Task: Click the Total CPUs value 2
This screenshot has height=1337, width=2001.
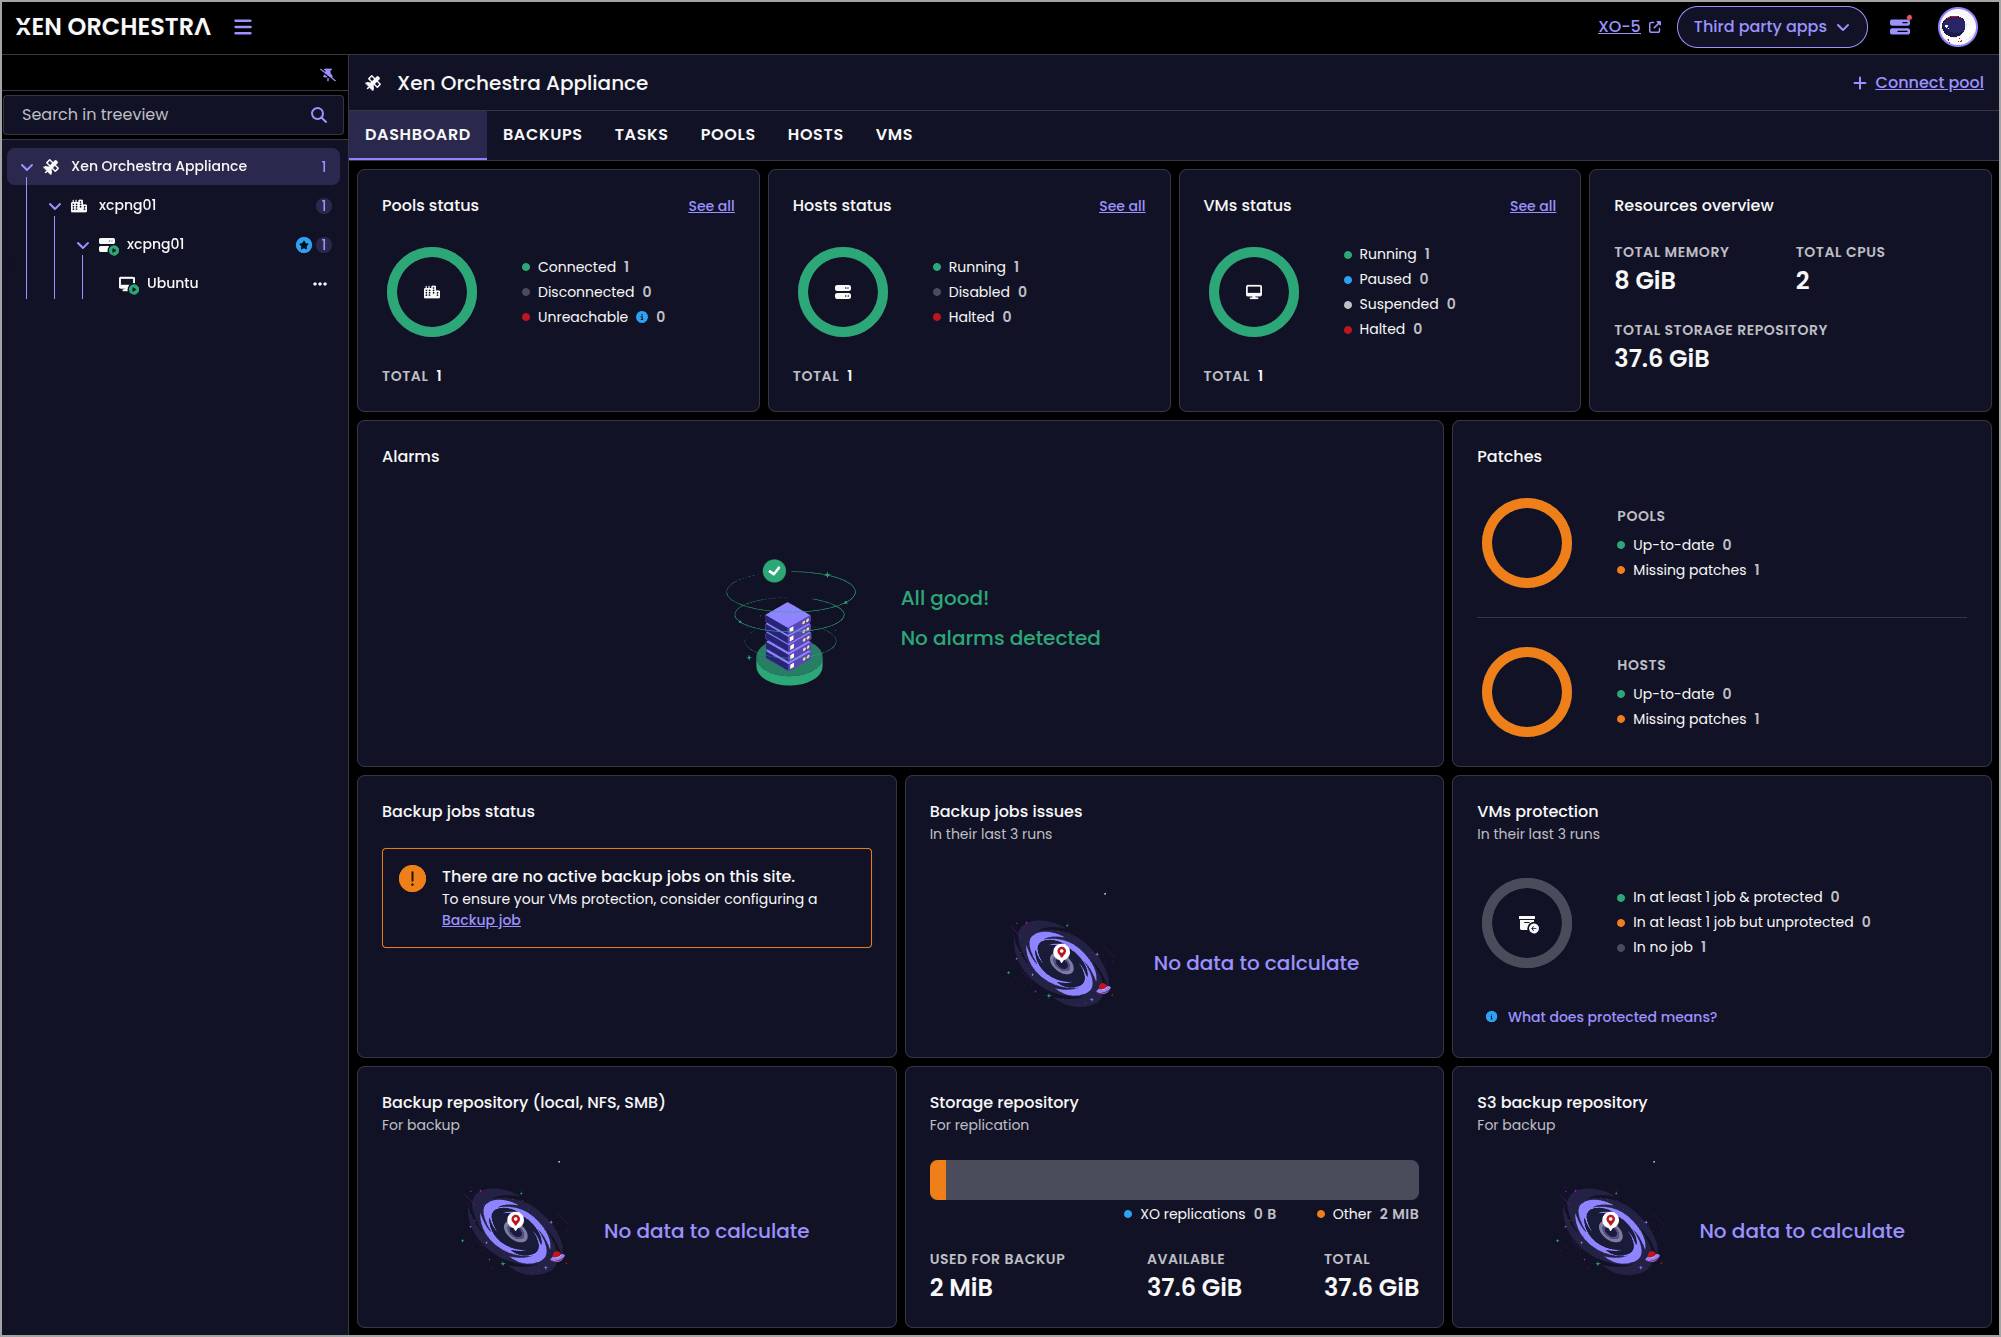Action: coord(1803,281)
